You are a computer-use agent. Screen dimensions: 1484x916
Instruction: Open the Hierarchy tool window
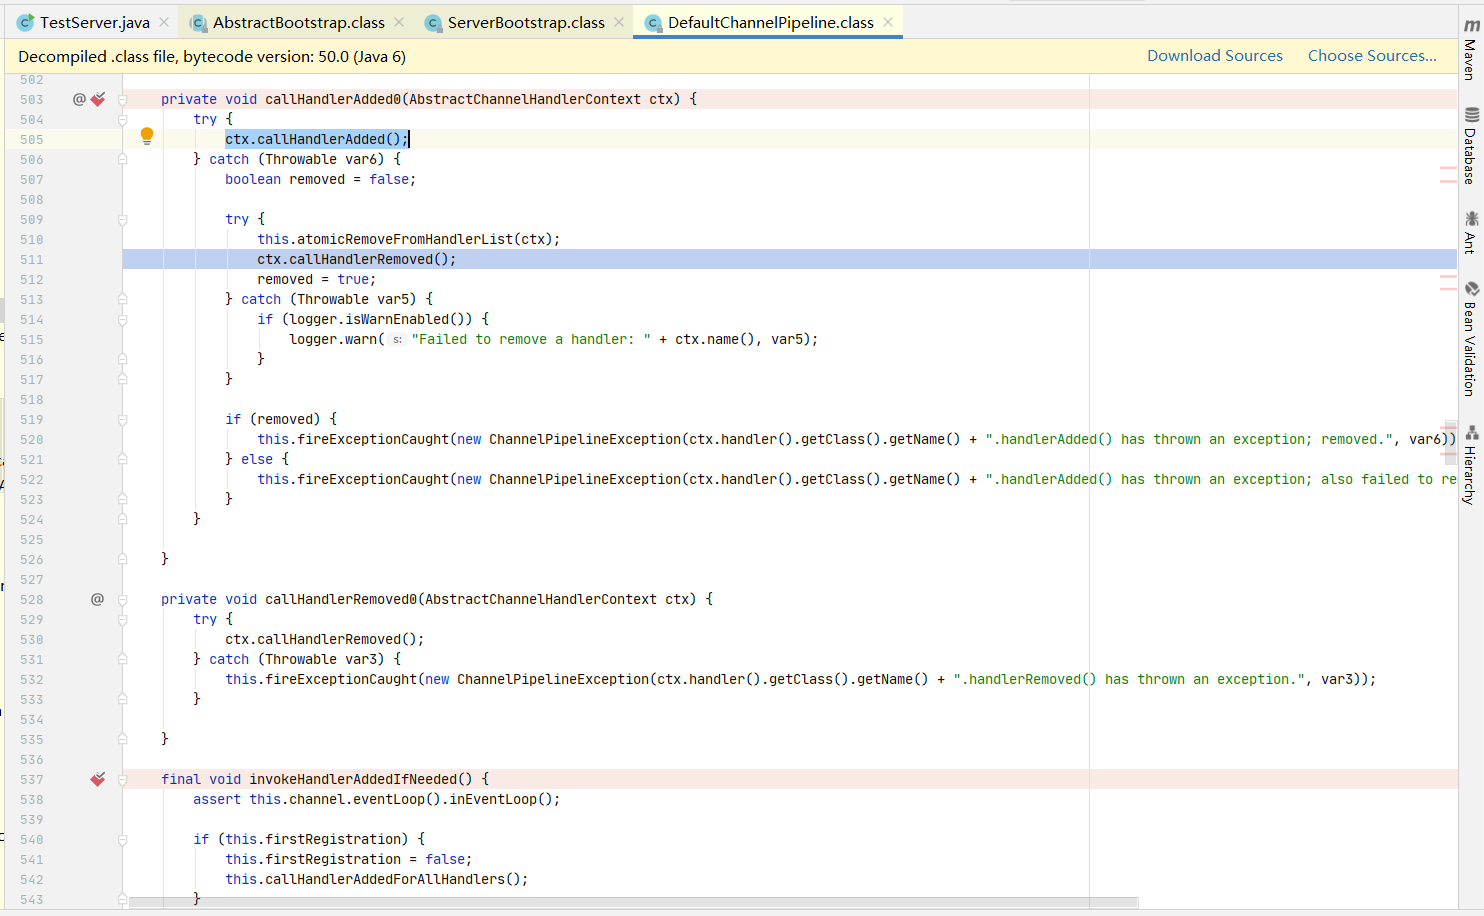point(1471,465)
